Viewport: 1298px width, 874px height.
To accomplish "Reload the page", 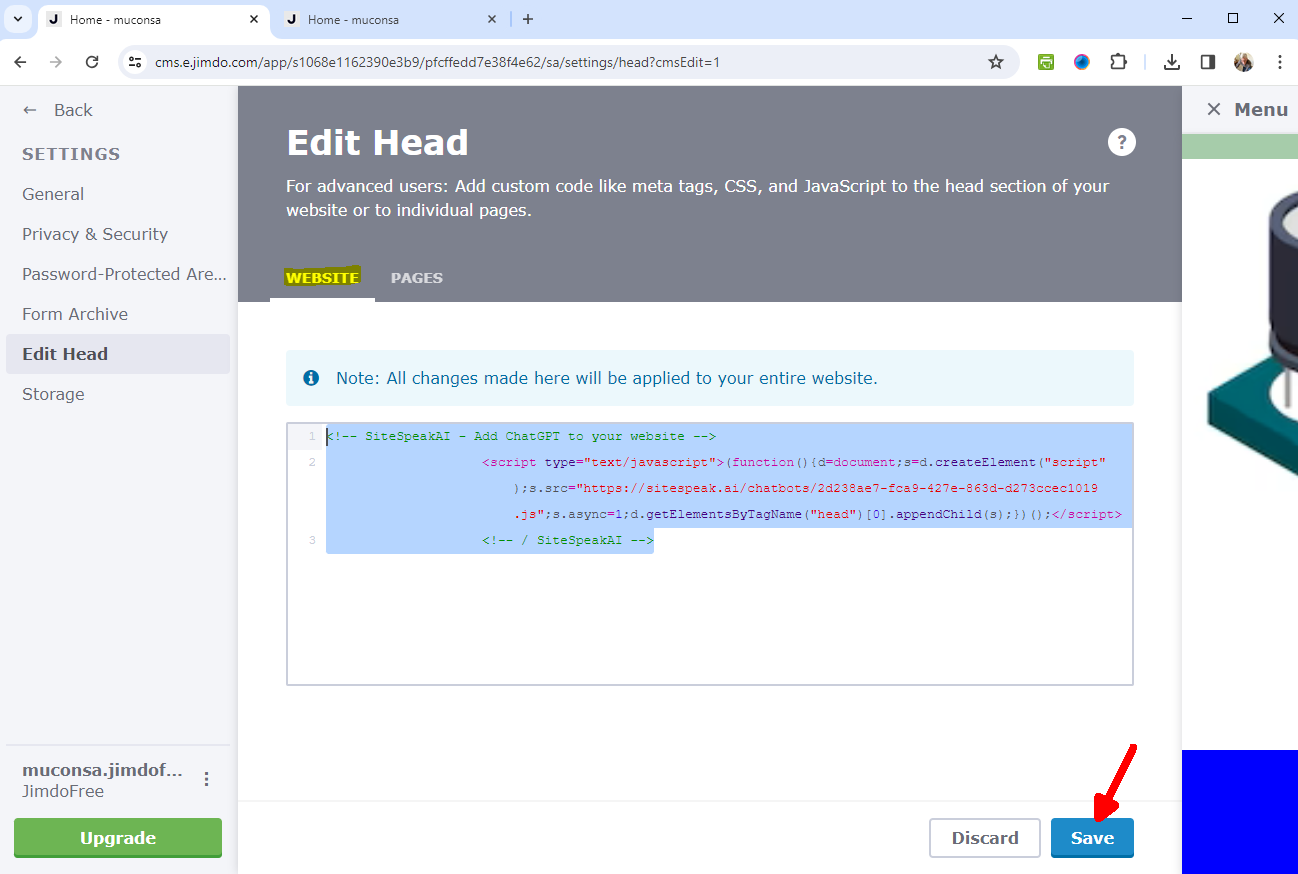I will pyautogui.click(x=92, y=62).
